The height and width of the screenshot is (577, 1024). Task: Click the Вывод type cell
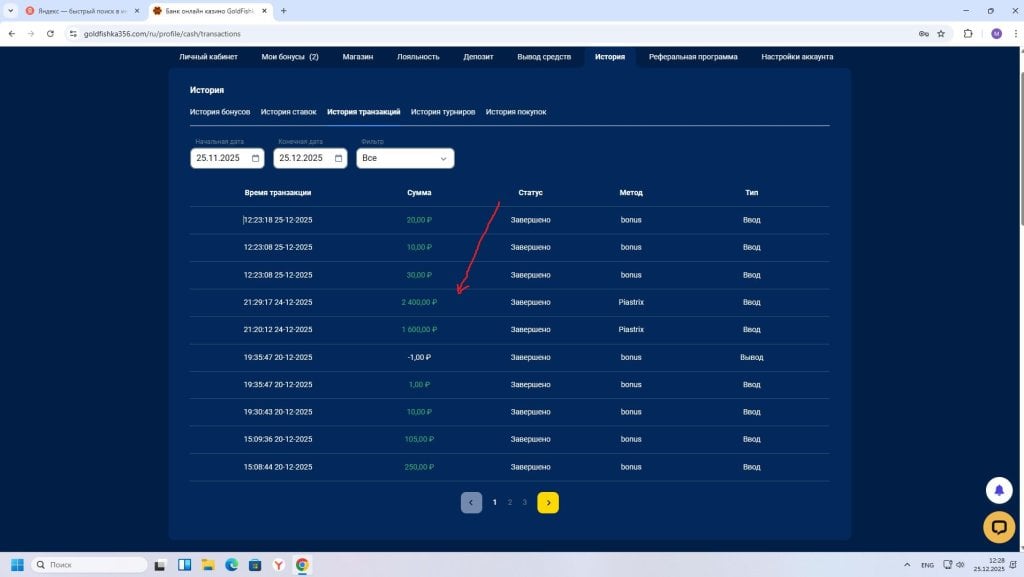tap(752, 357)
